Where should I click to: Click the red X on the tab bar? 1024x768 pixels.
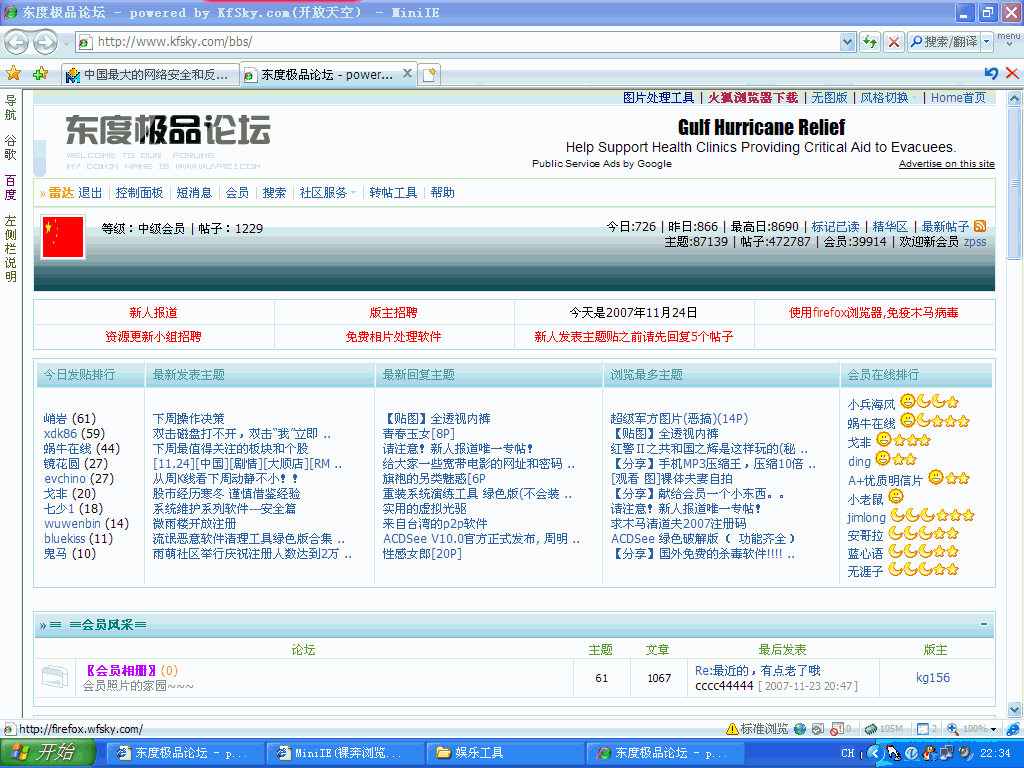click(x=1012, y=73)
